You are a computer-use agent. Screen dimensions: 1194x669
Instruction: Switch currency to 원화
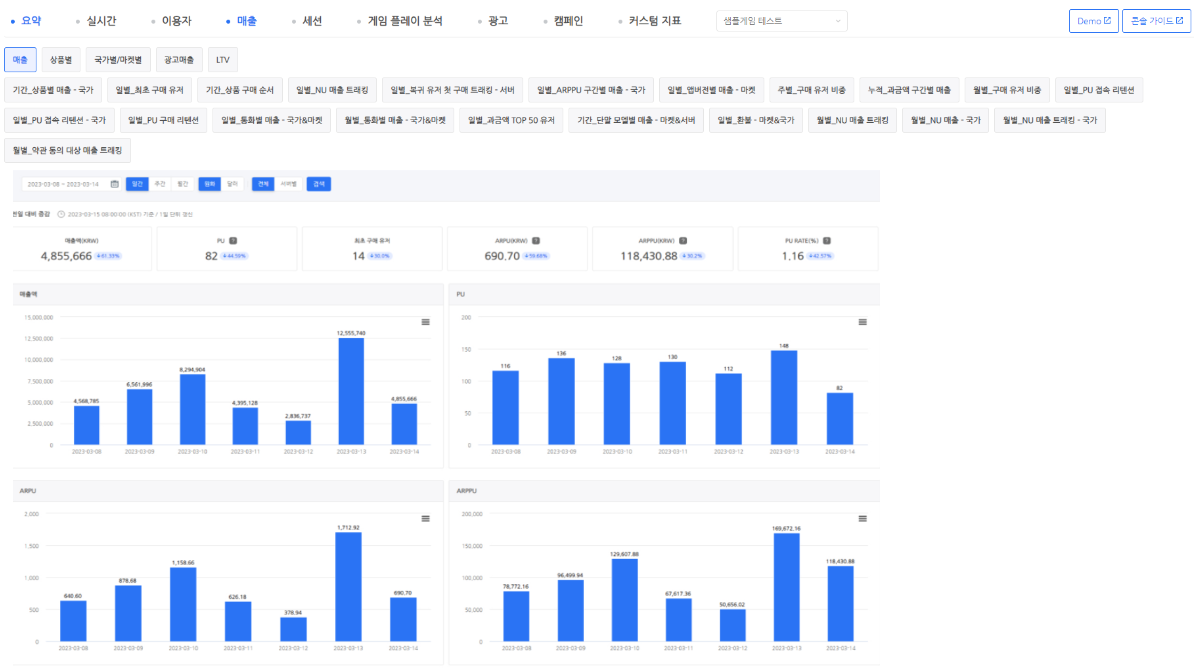pyautogui.click(x=209, y=184)
